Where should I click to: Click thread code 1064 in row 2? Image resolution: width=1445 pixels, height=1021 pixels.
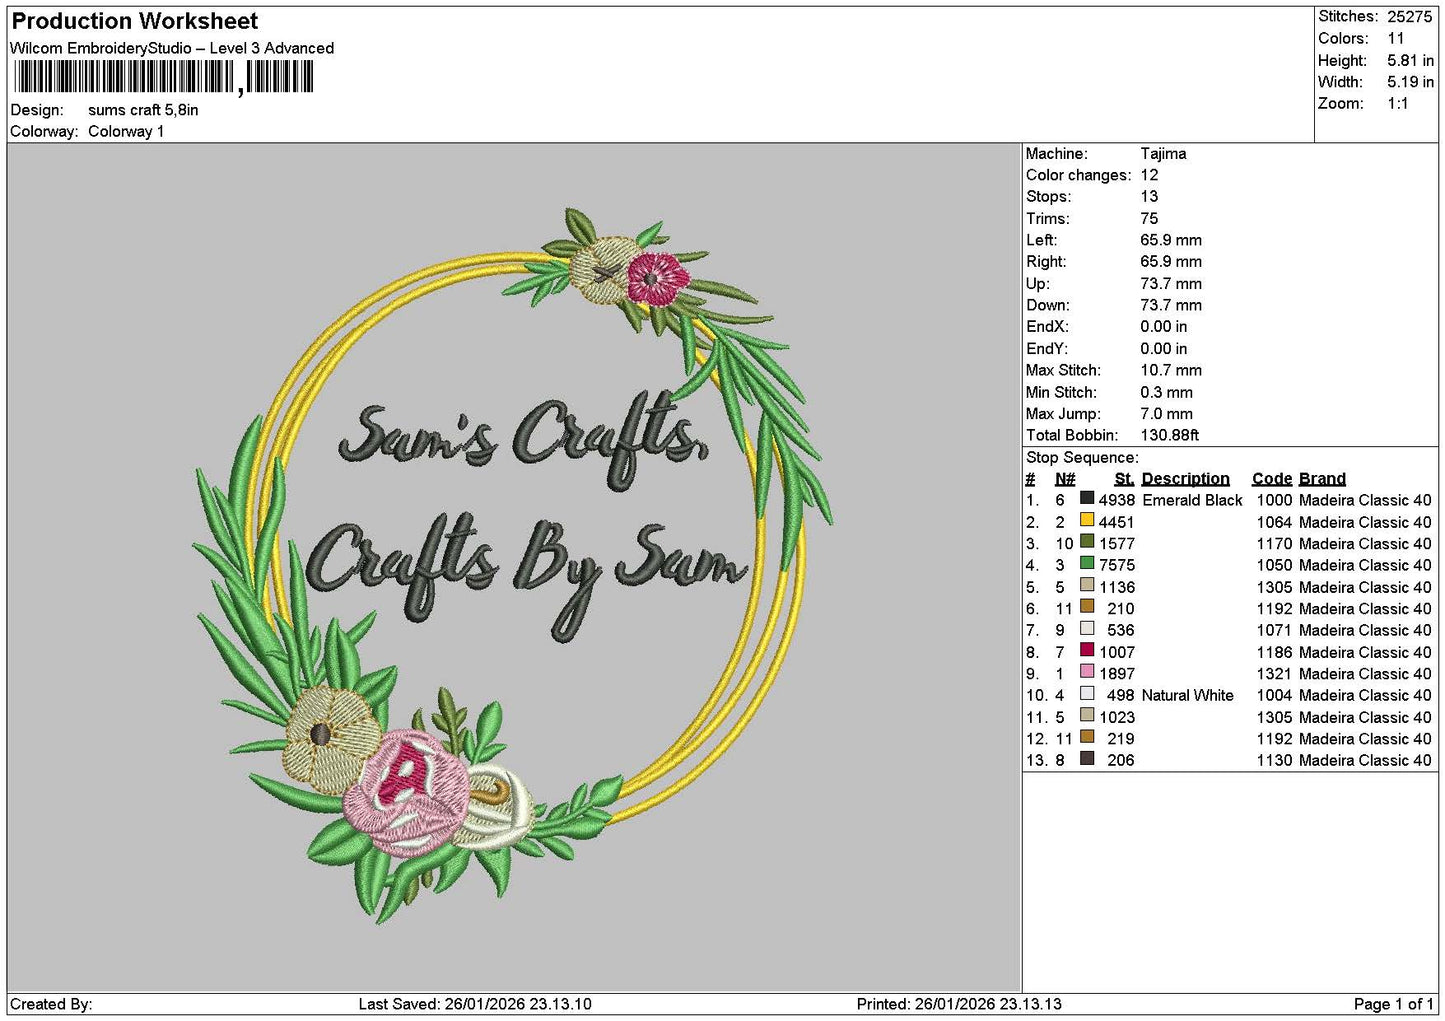click(1274, 522)
